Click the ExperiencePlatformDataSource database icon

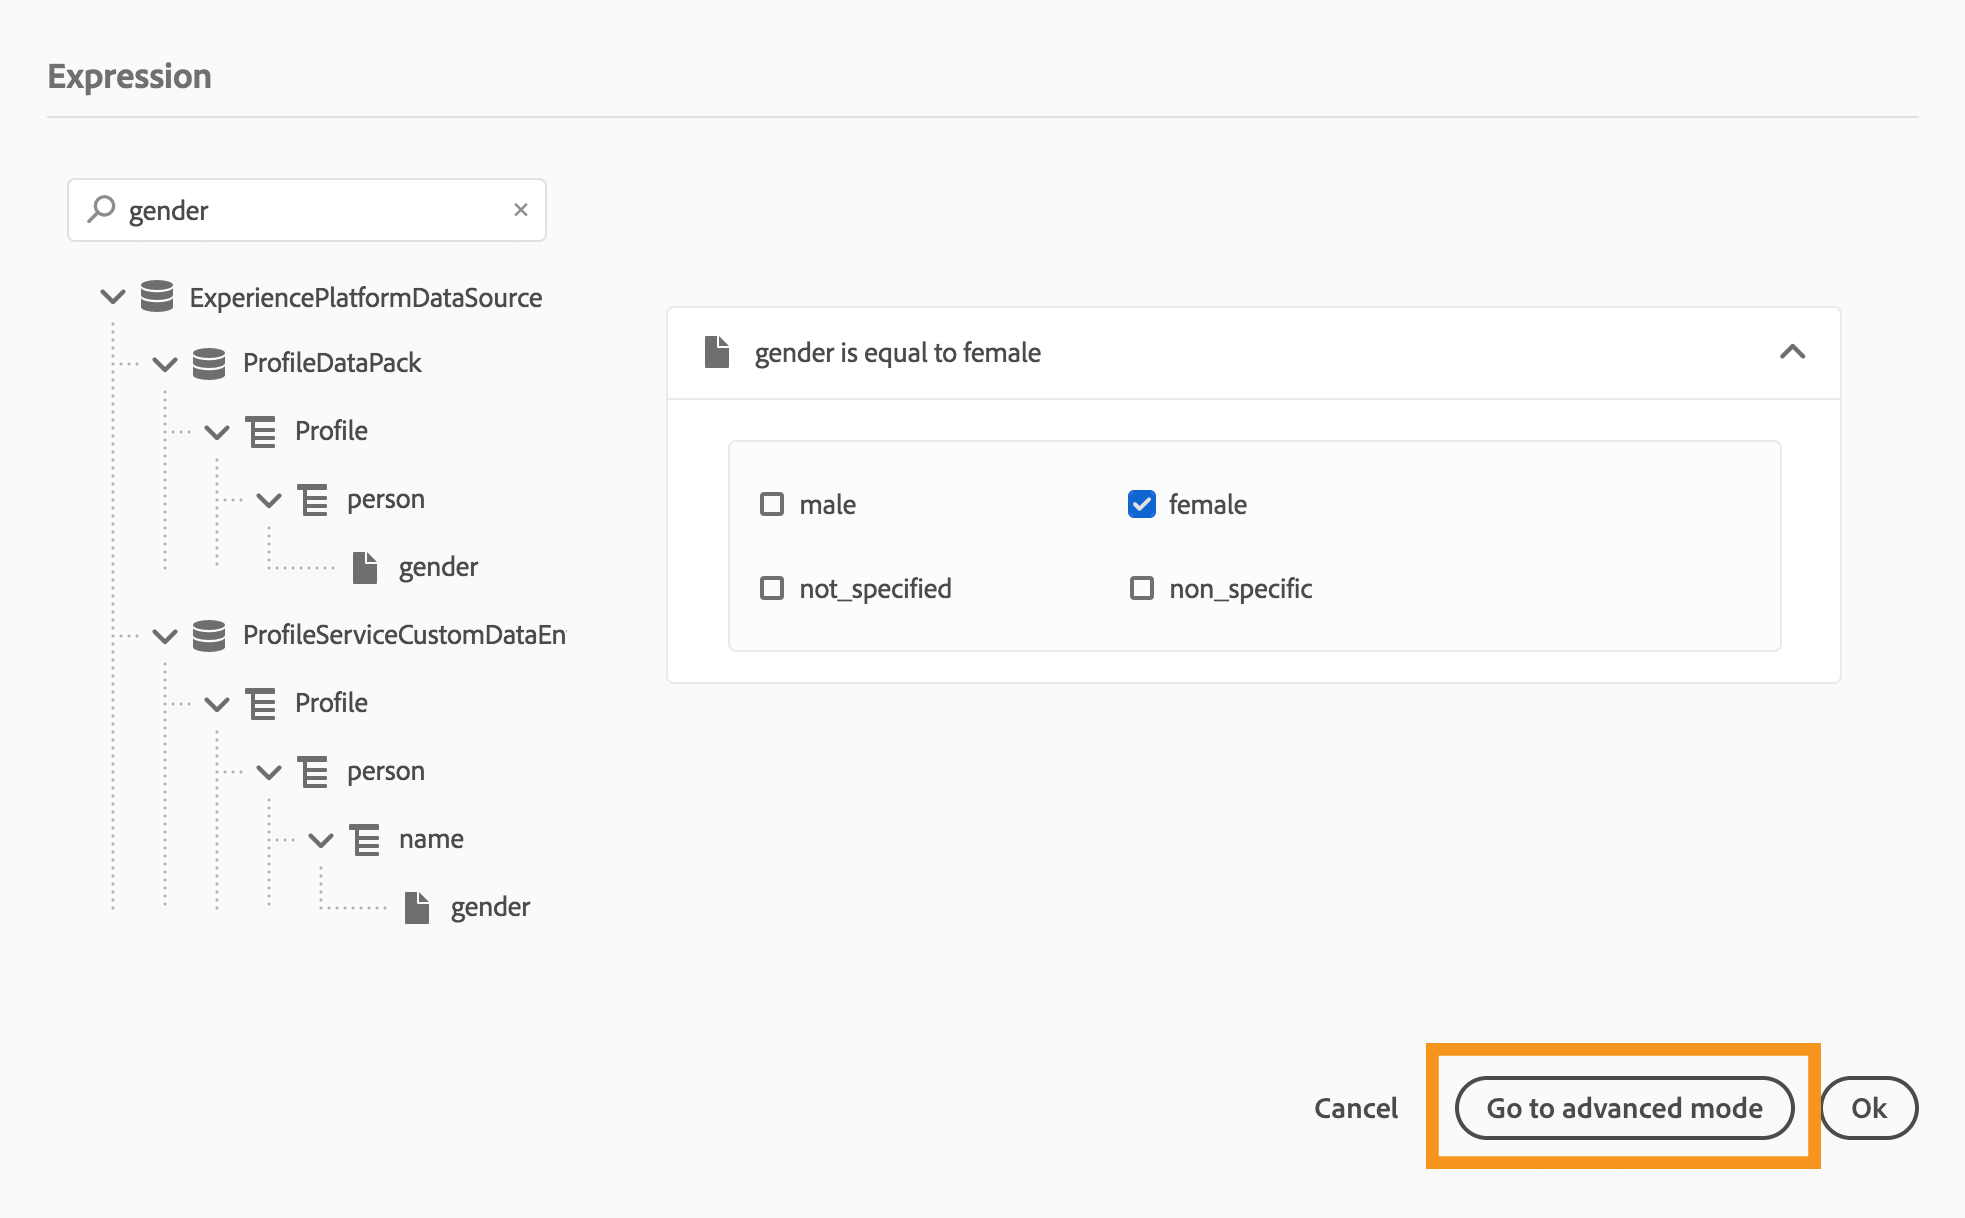157,297
